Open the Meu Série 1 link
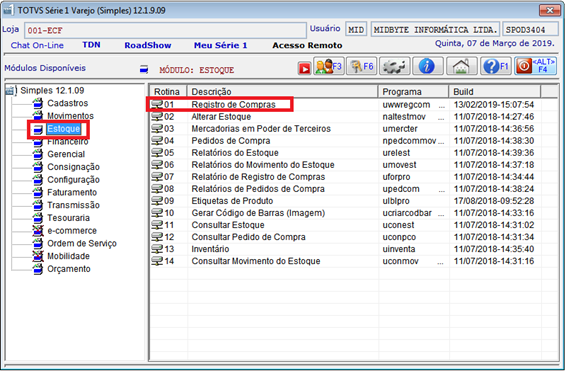 (x=221, y=45)
